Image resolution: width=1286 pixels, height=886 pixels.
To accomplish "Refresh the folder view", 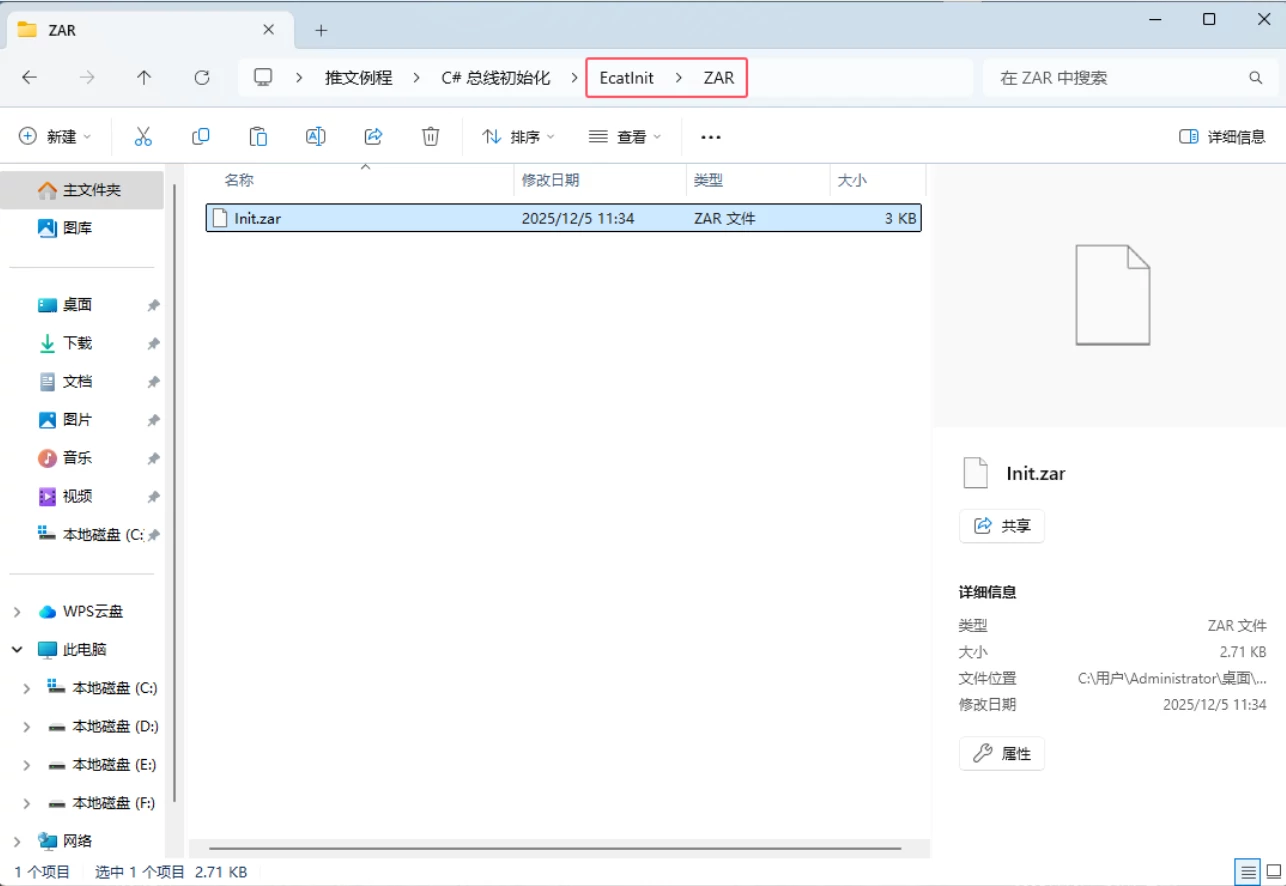I will pos(203,77).
